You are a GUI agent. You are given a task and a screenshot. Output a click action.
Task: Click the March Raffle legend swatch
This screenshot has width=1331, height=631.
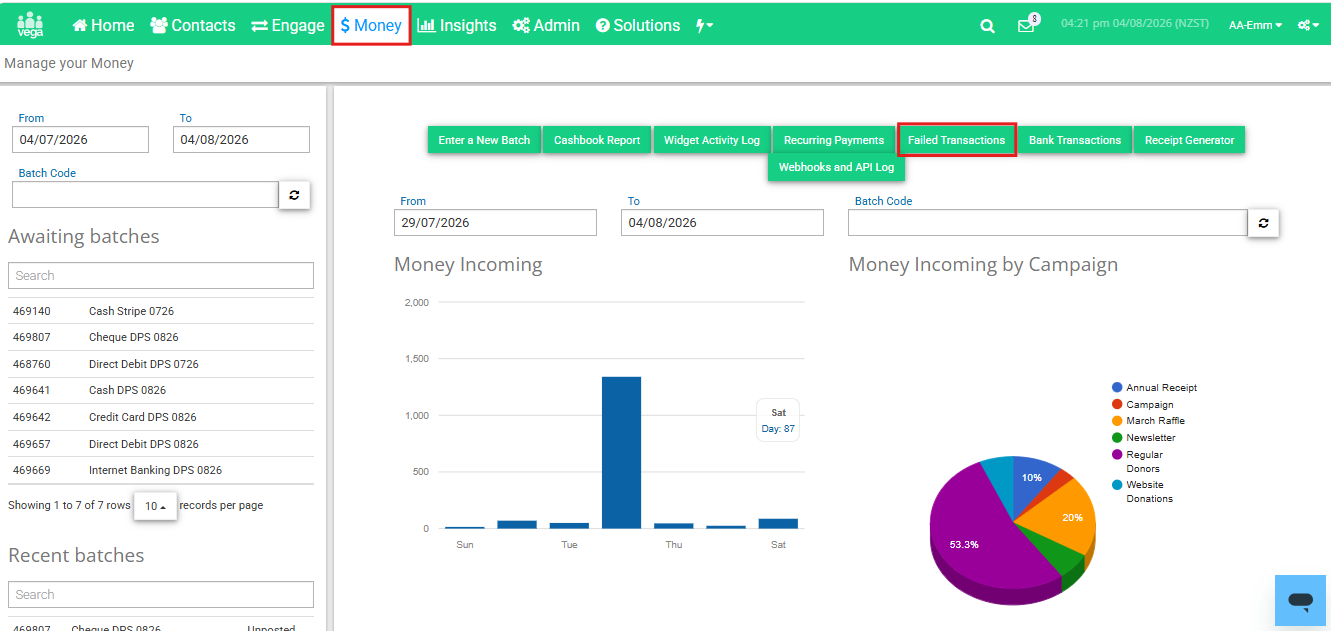[1117, 421]
